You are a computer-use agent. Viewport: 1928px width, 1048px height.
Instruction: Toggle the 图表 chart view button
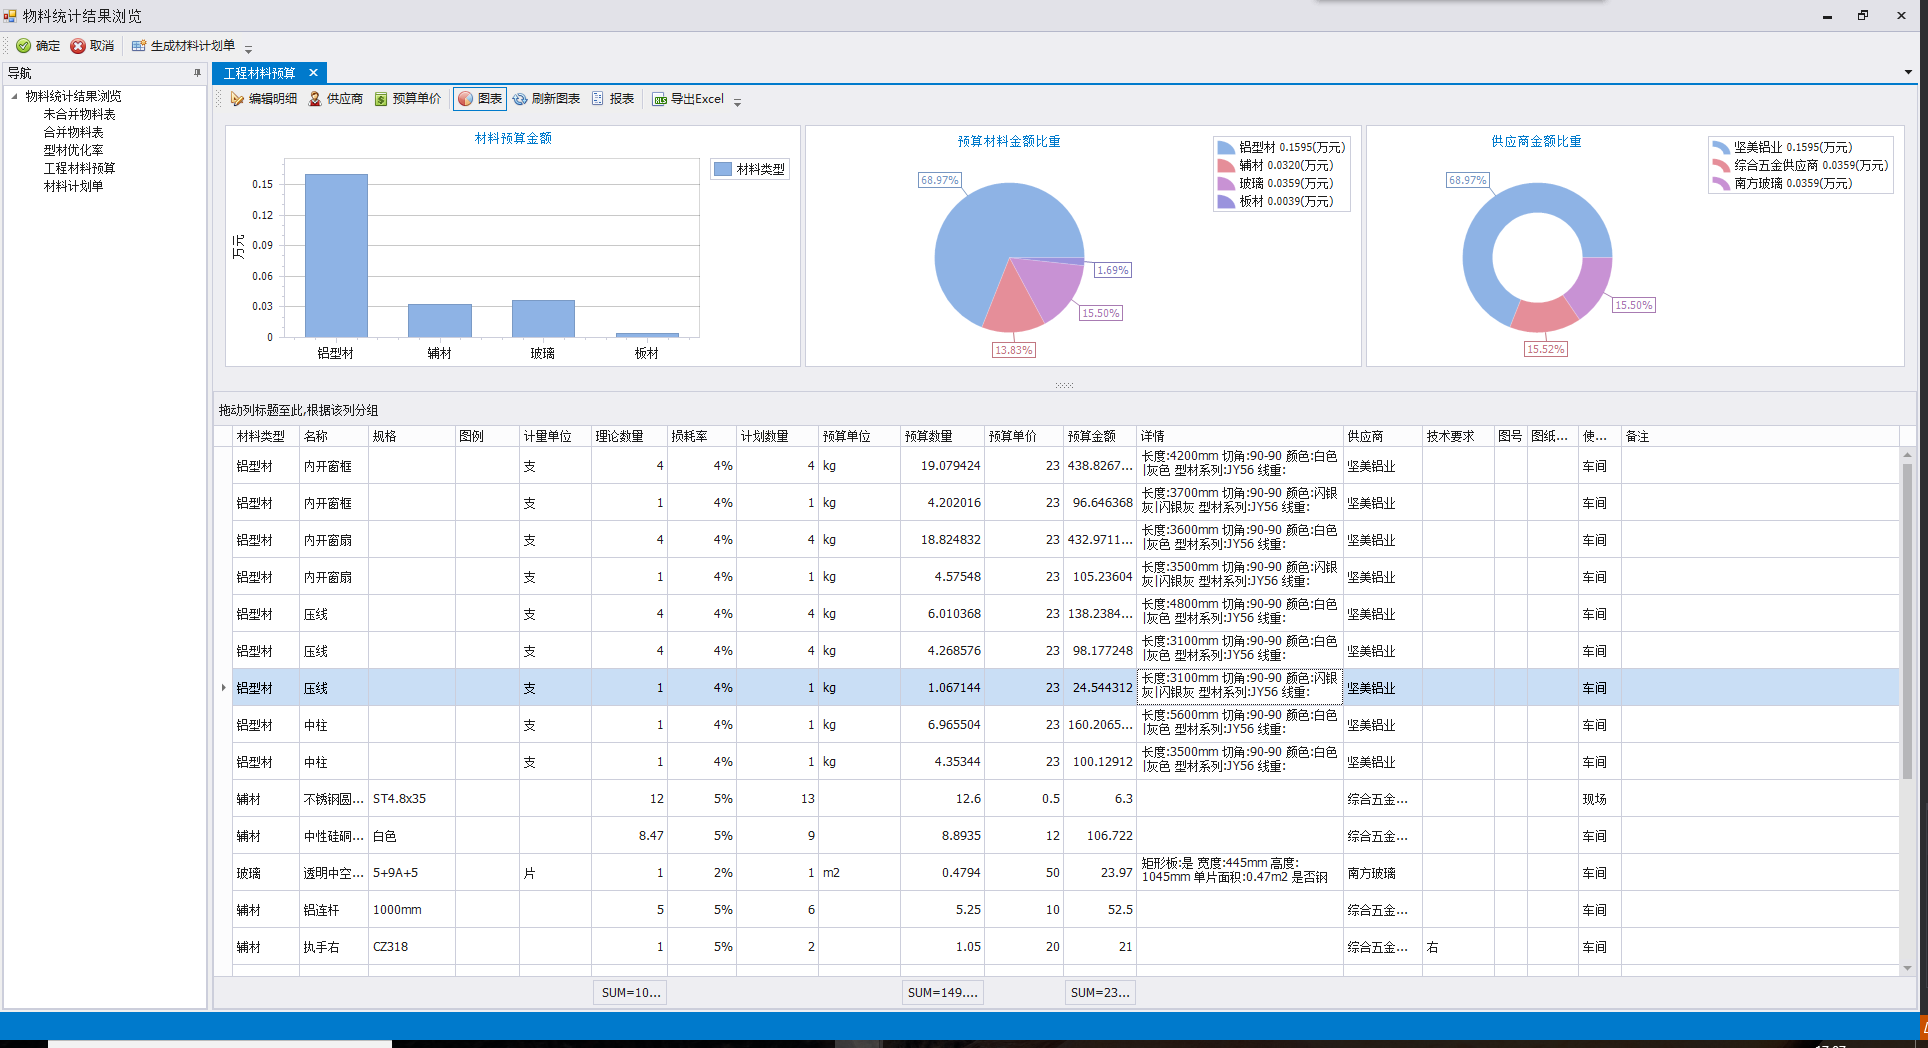pos(480,99)
